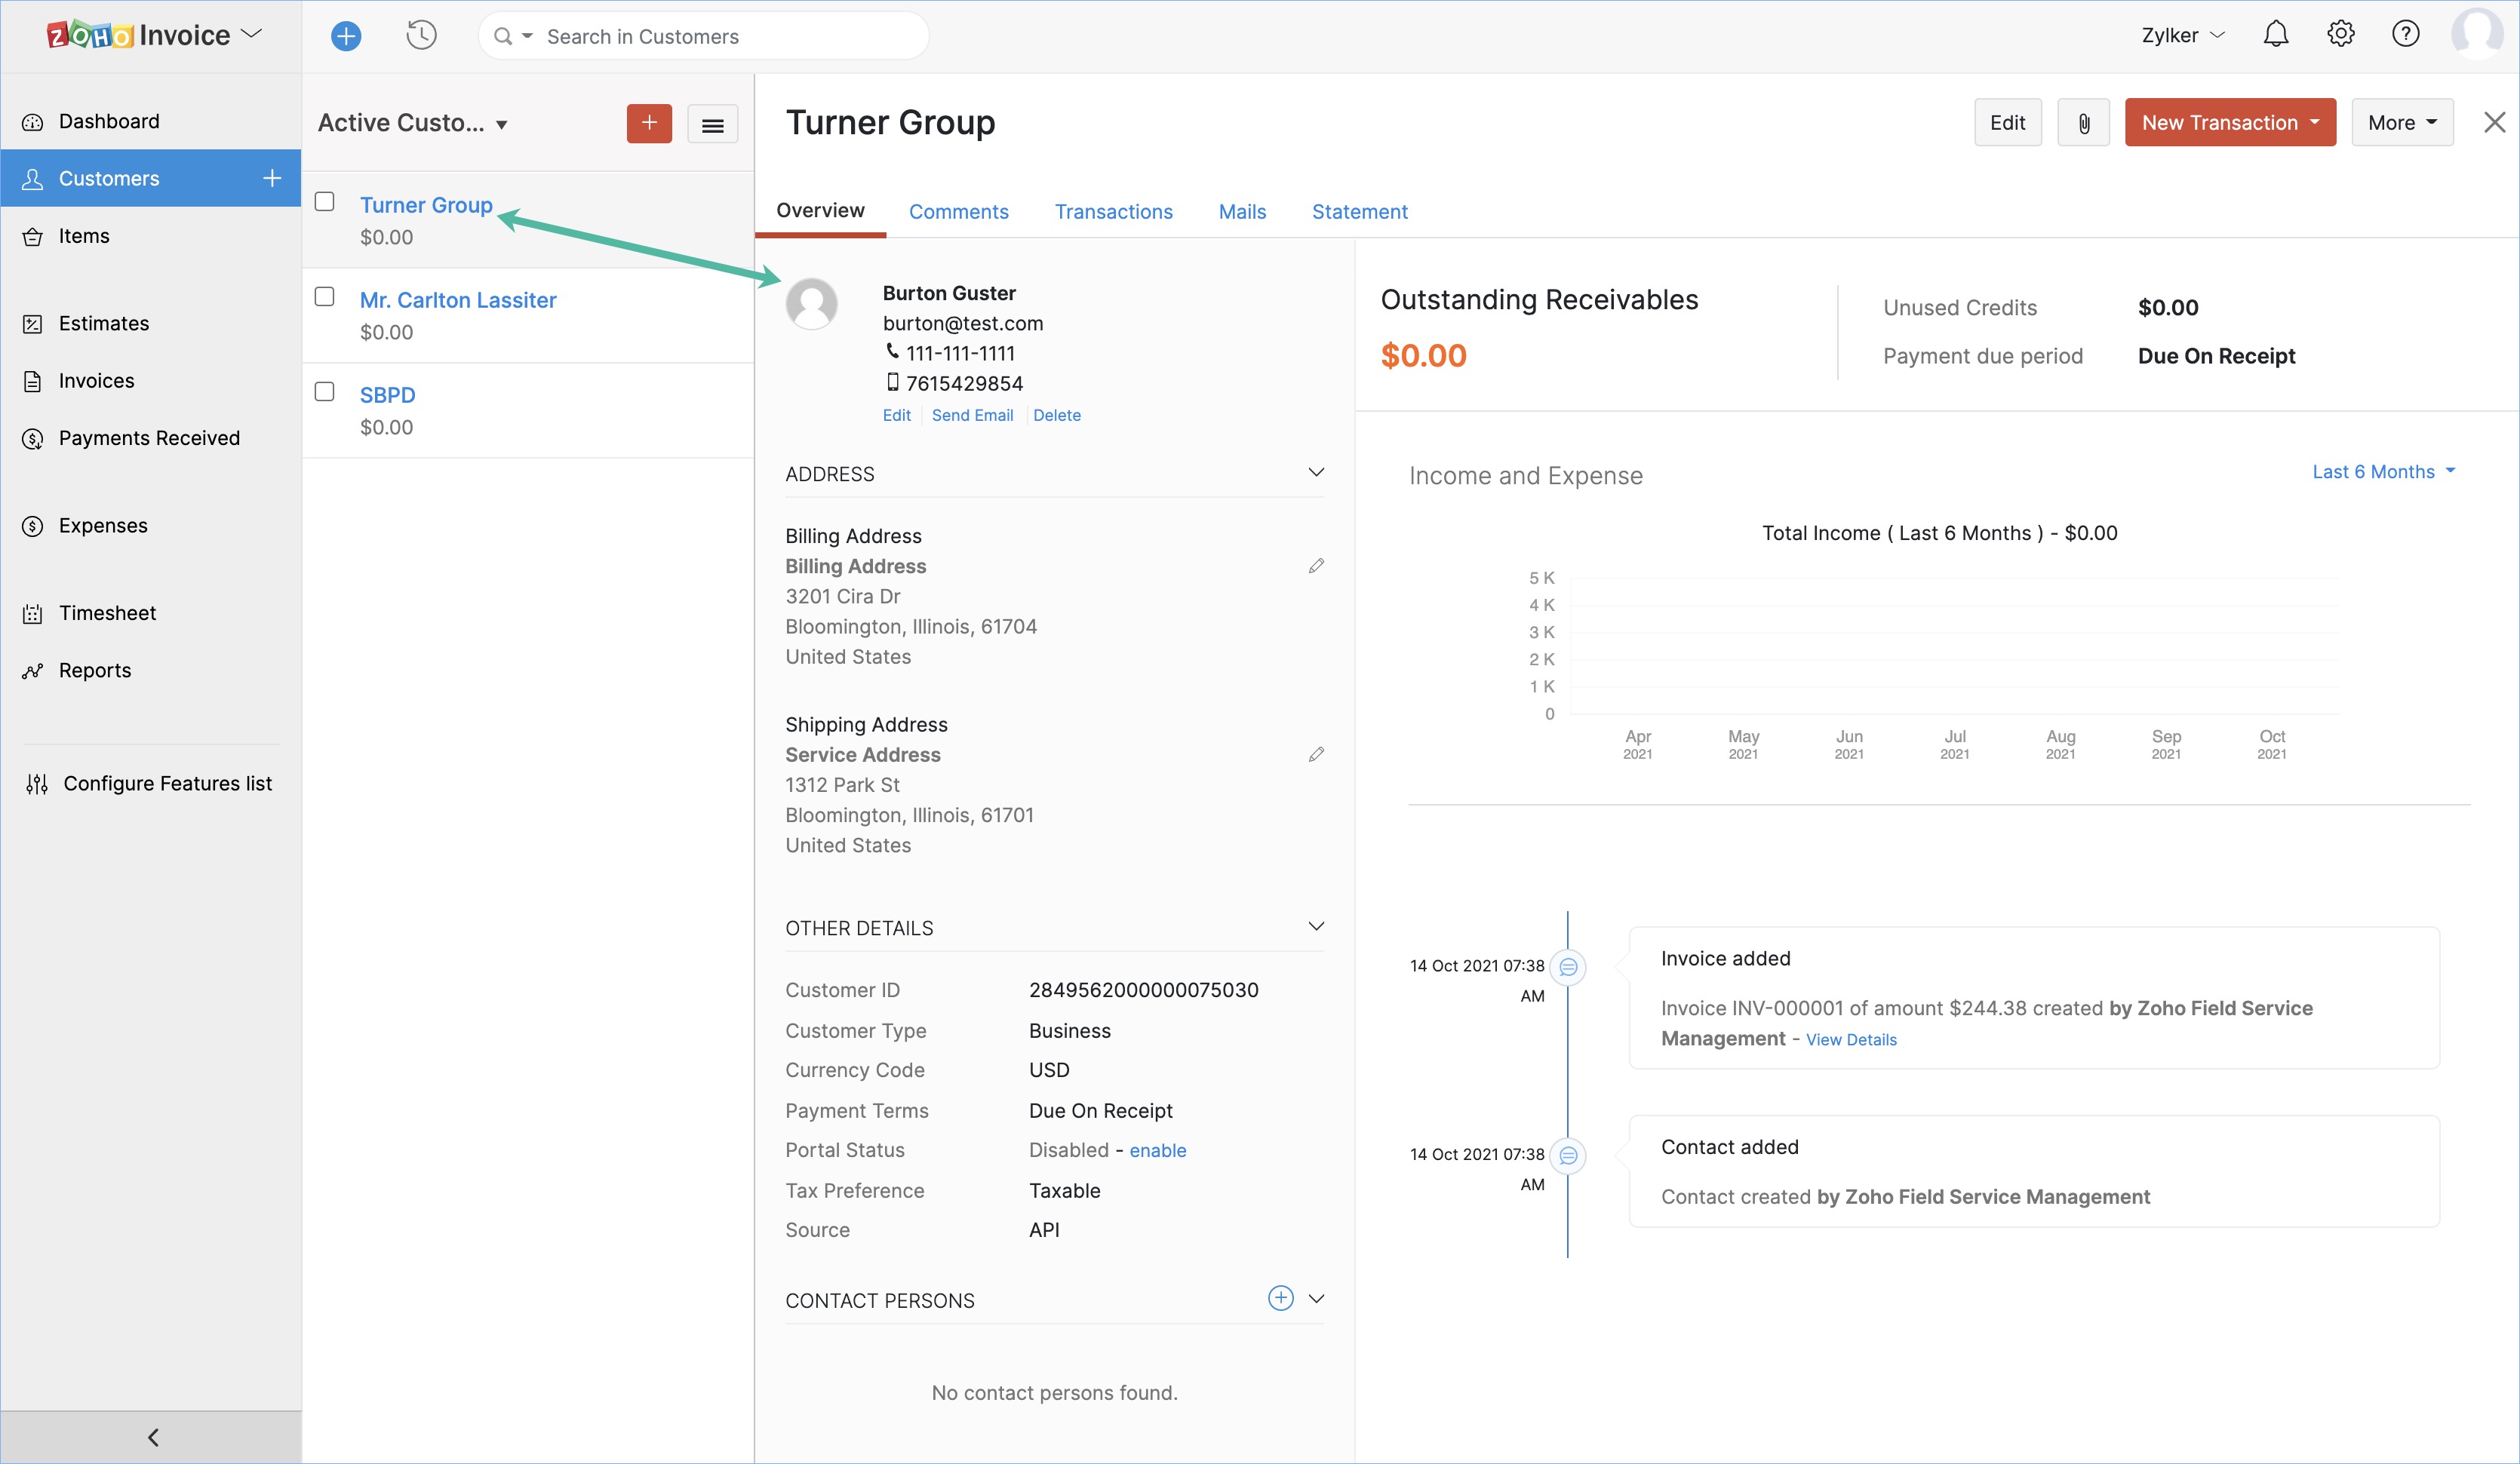
Task: Open New Transaction dropdown
Action: pyautogui.click(x=2229, y=123)
